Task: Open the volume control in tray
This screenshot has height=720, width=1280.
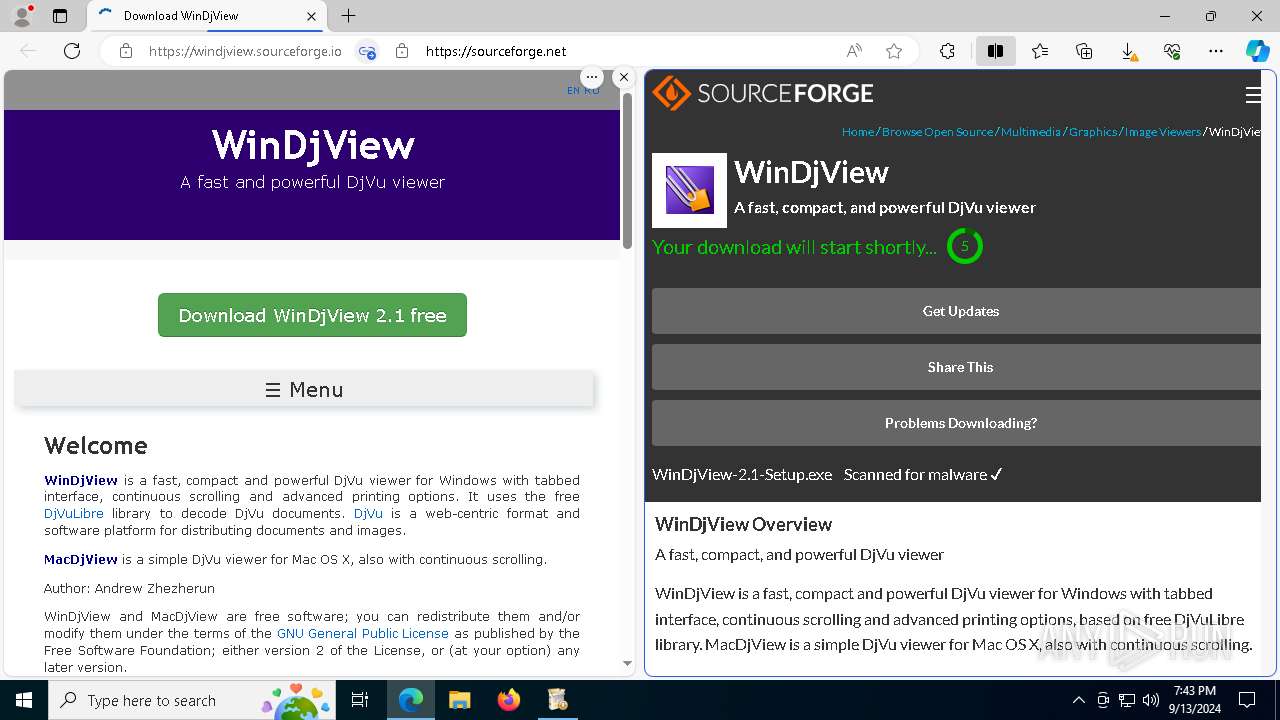Action: 1151,700
